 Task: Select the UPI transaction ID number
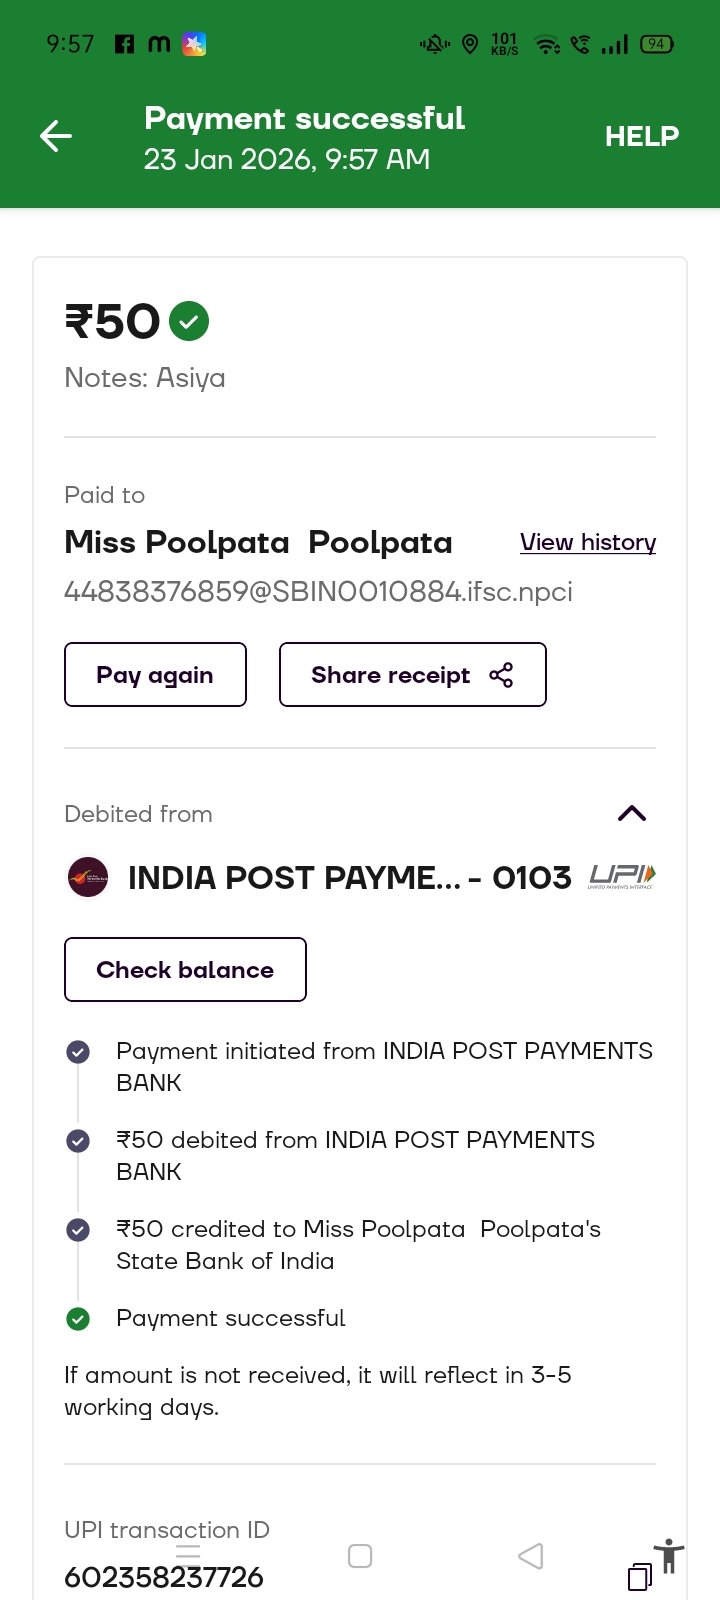click(x=164, y=1577)
